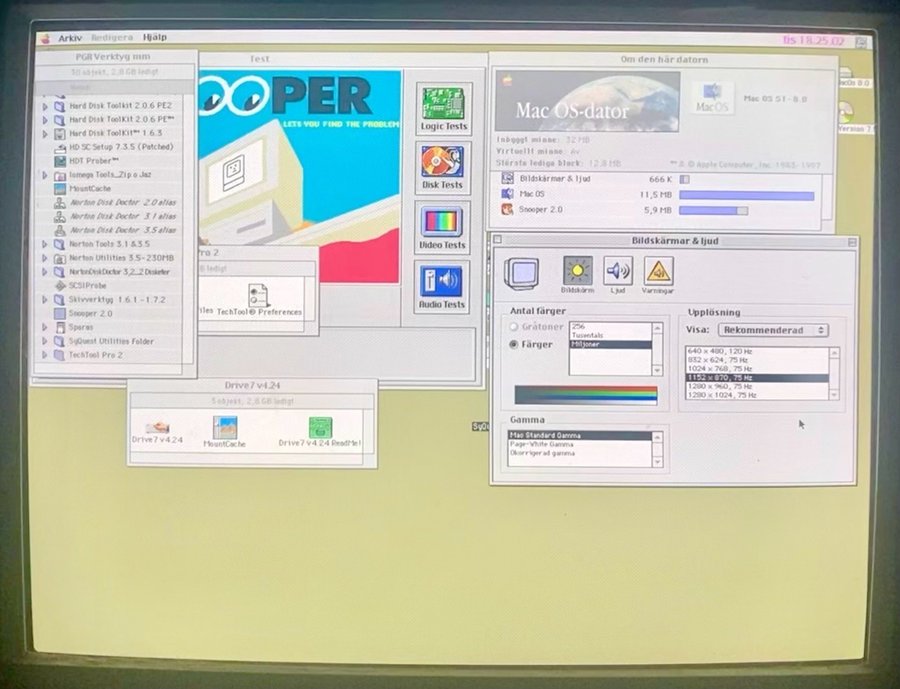Viewport: 900px width, 689px height.
Task: Open the Hjälp menu
Action: 154,37
